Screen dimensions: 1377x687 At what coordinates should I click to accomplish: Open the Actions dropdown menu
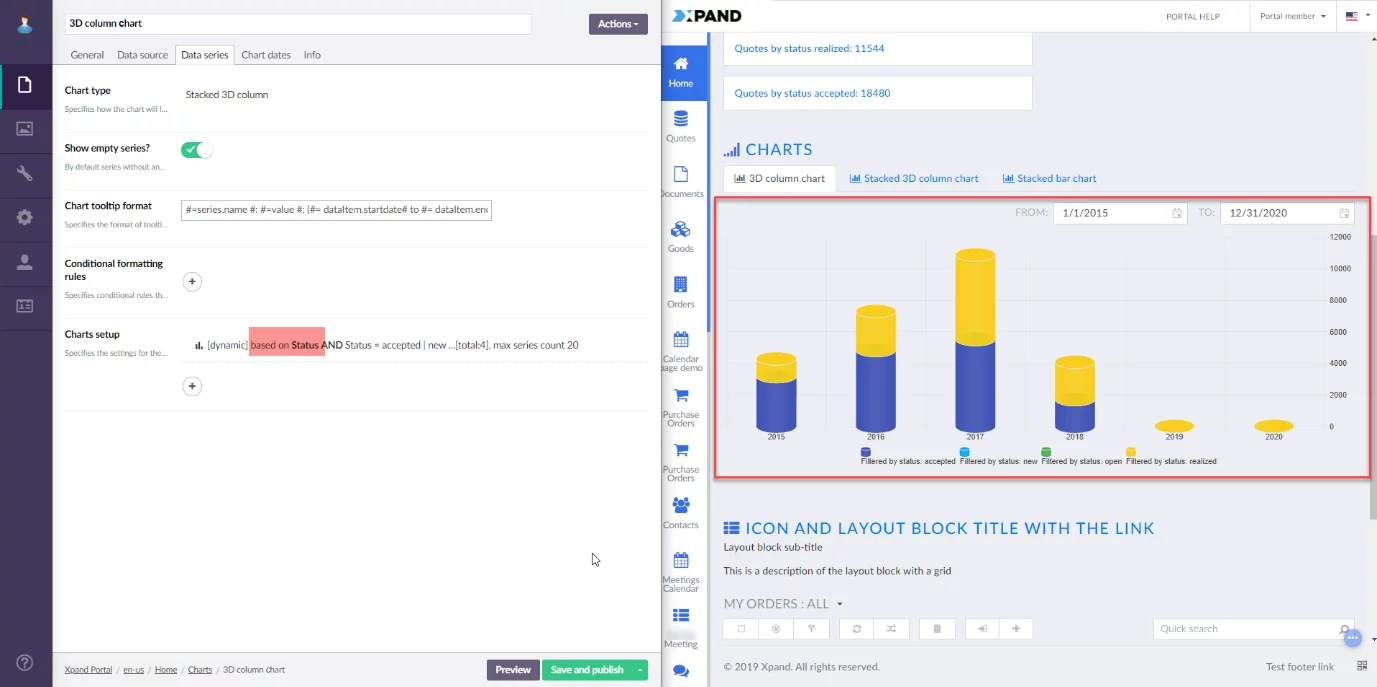pos(618,24)
